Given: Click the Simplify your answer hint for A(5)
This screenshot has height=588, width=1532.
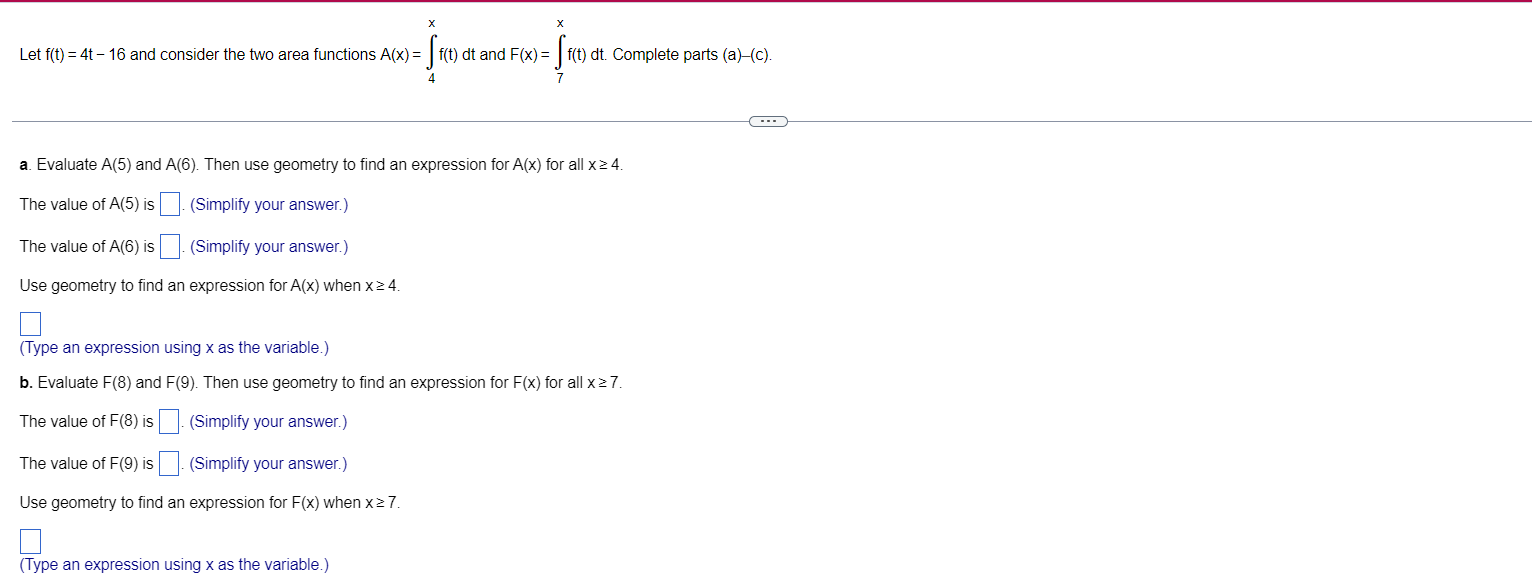Looking at the screenshot, I should [268, 204].
